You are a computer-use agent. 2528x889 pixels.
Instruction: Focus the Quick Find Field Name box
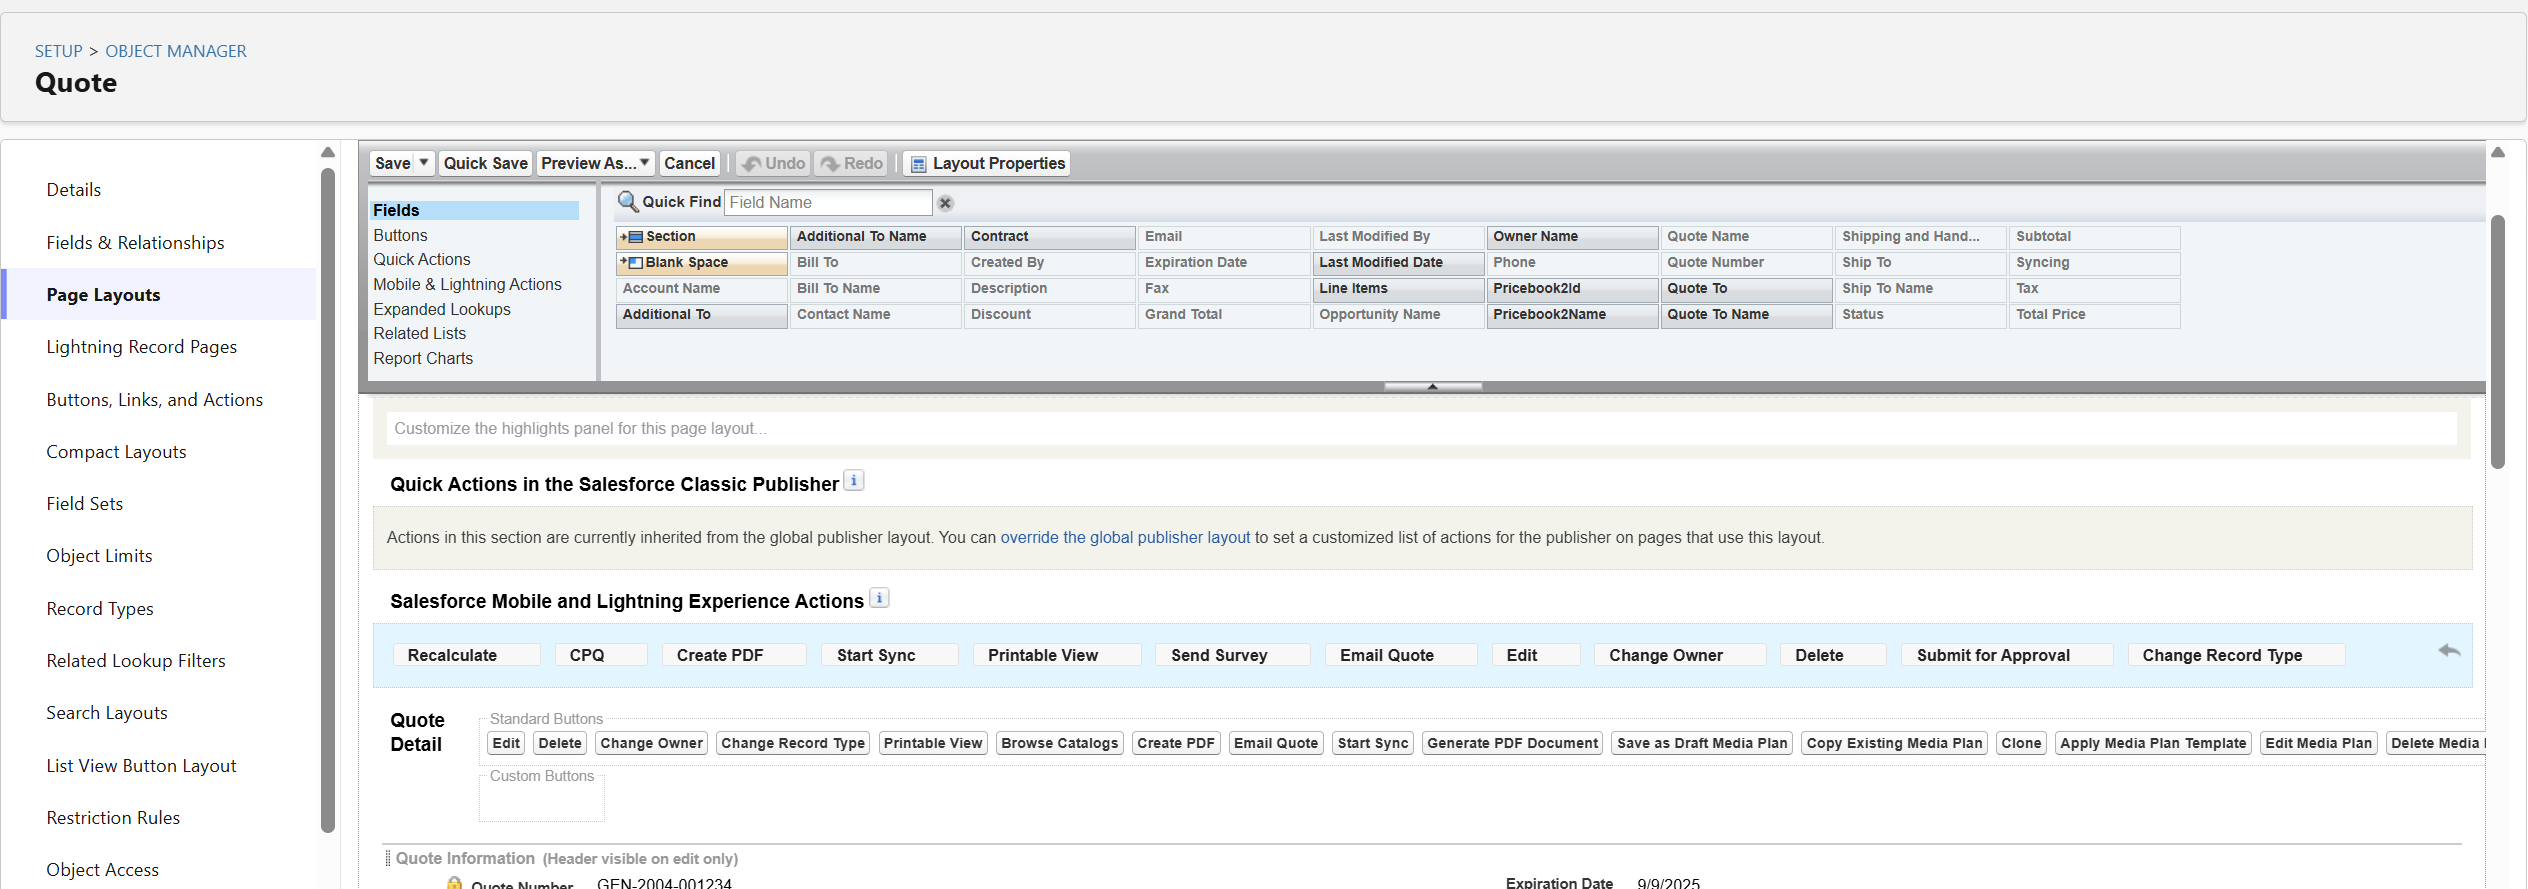pyautogui.click(x=828, y=202)
